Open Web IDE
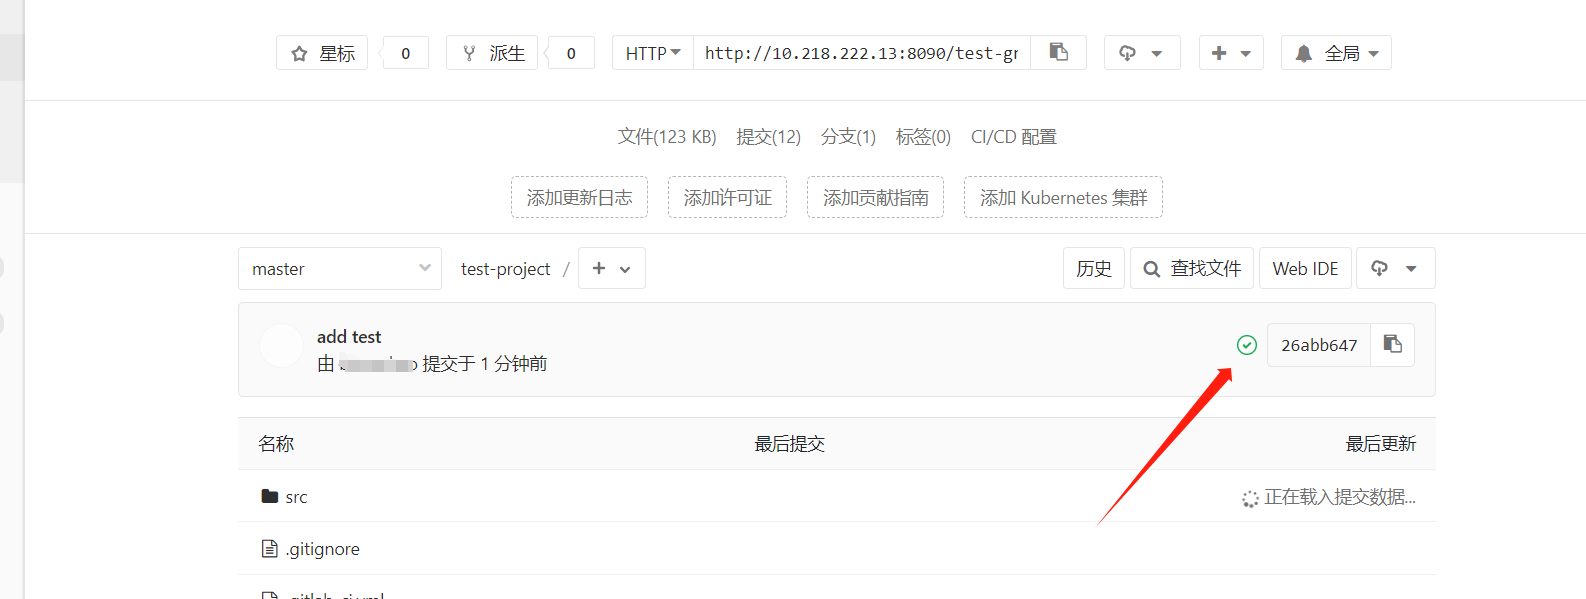Image resolution: width=1586 pixels, height=599 pixels. 1305,268
